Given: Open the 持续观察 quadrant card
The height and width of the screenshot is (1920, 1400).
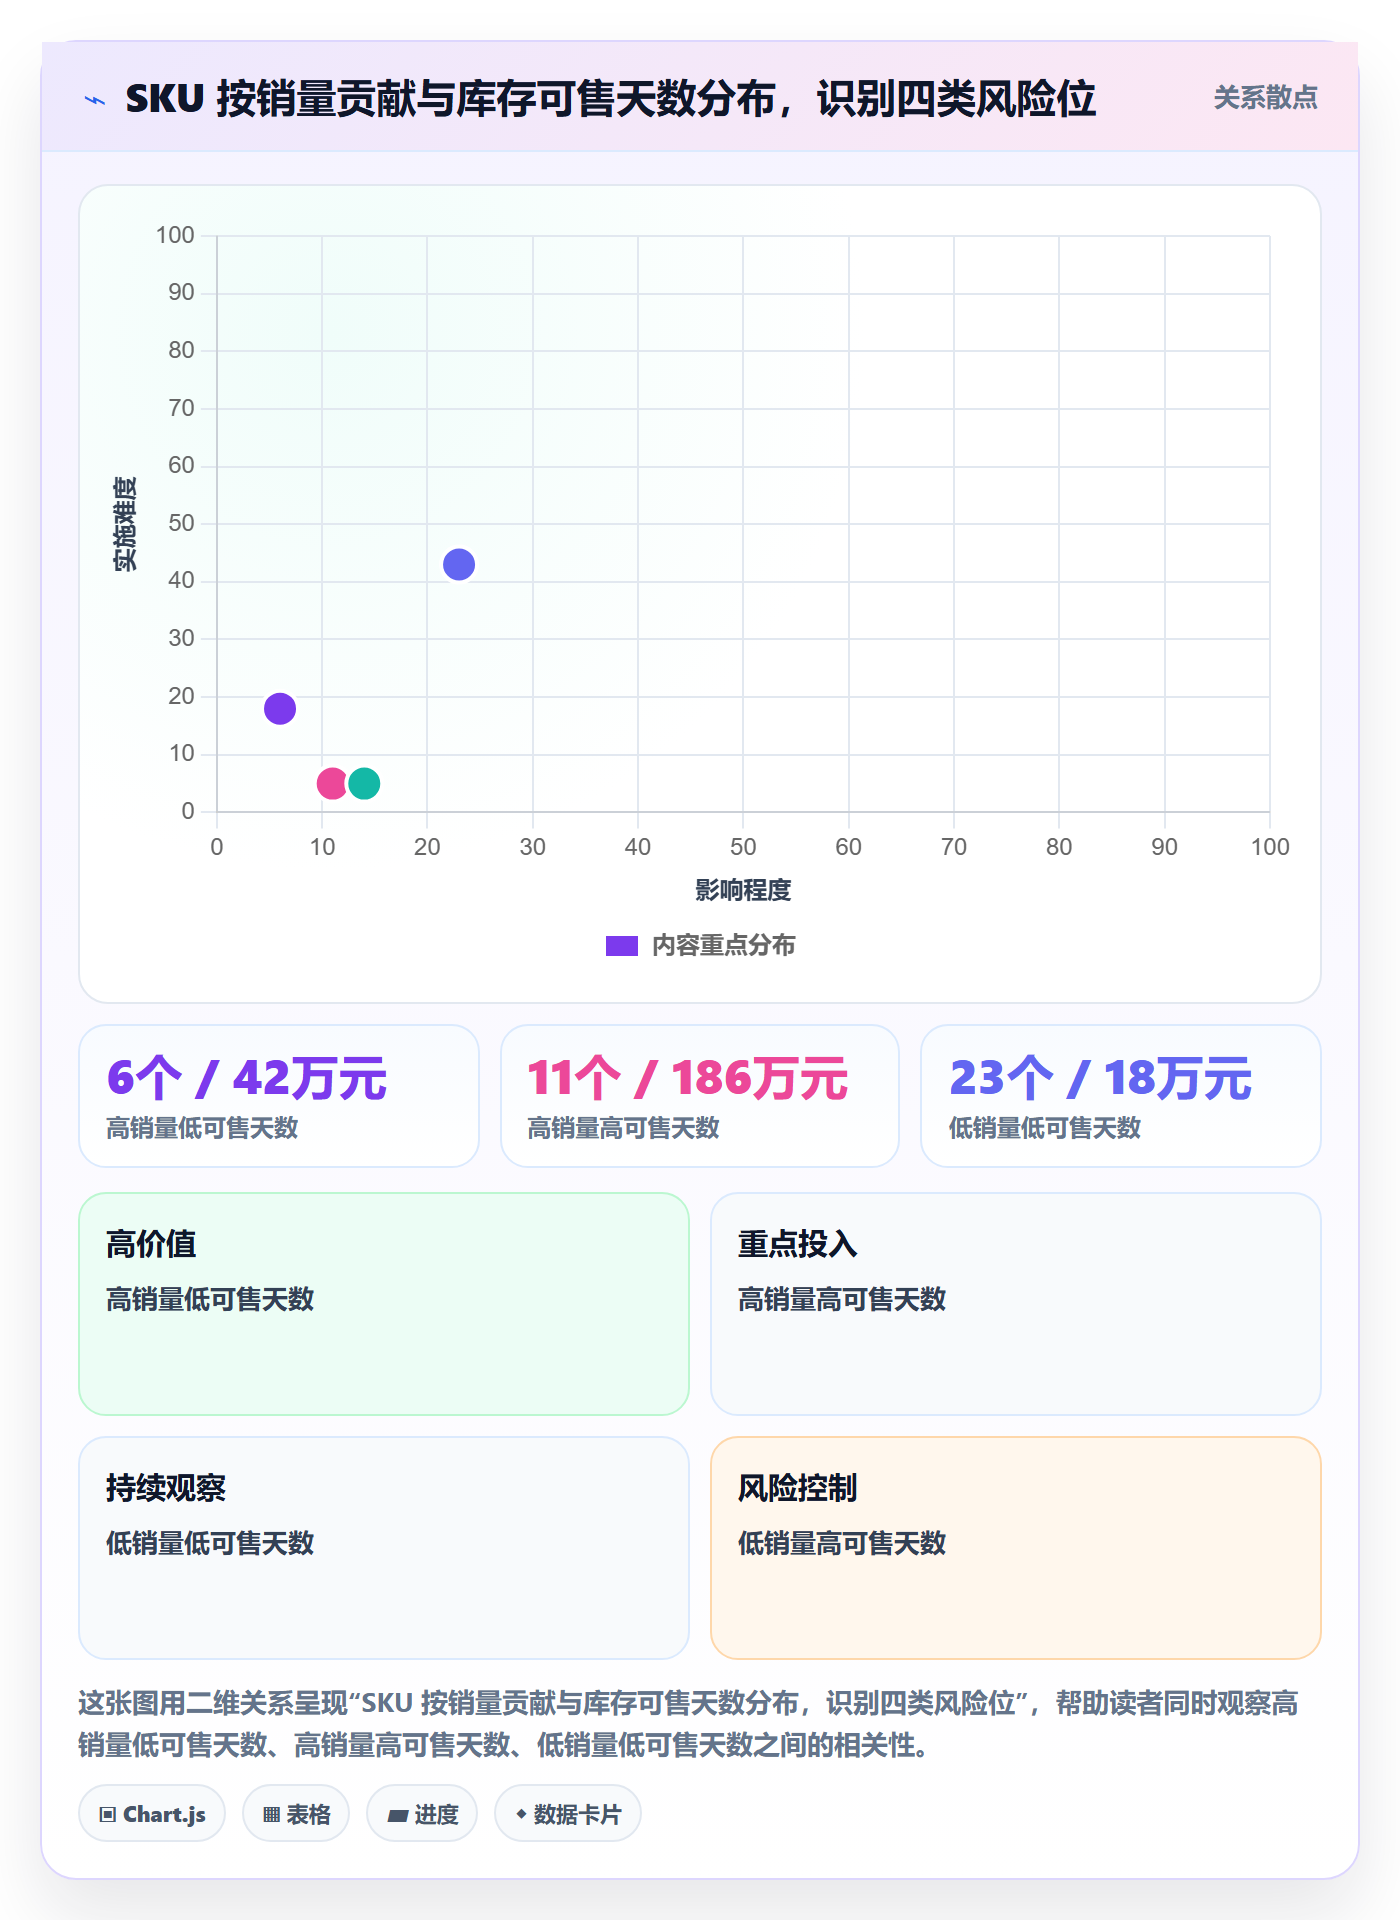Looking at the screenshot, I should click(384, 1548).
